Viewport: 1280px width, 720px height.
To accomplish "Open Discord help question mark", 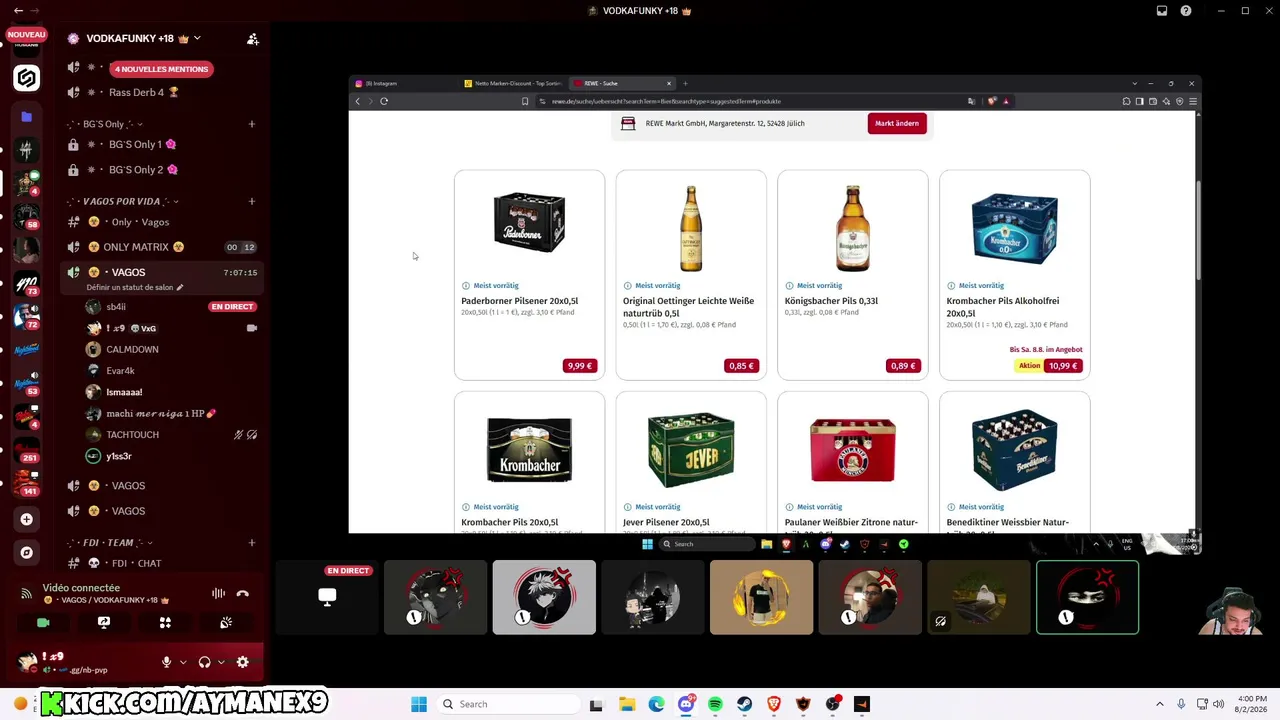I will (1186, 11).
